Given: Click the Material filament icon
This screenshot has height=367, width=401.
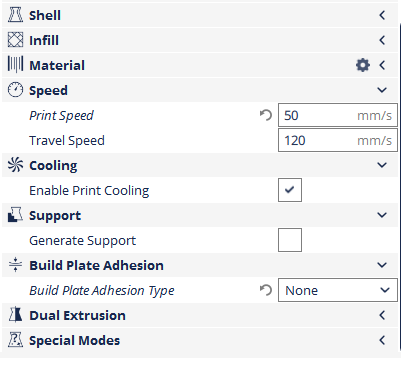Looking at the screenshot, I should 15,65.
